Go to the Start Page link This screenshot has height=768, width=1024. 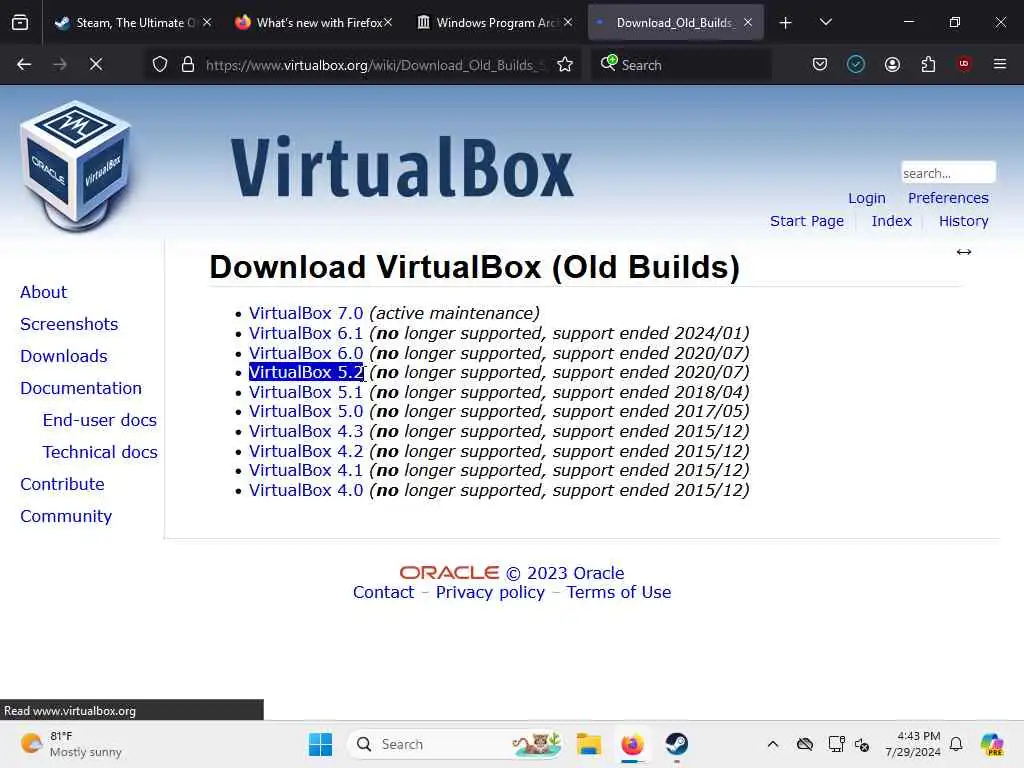click(807, 221)
